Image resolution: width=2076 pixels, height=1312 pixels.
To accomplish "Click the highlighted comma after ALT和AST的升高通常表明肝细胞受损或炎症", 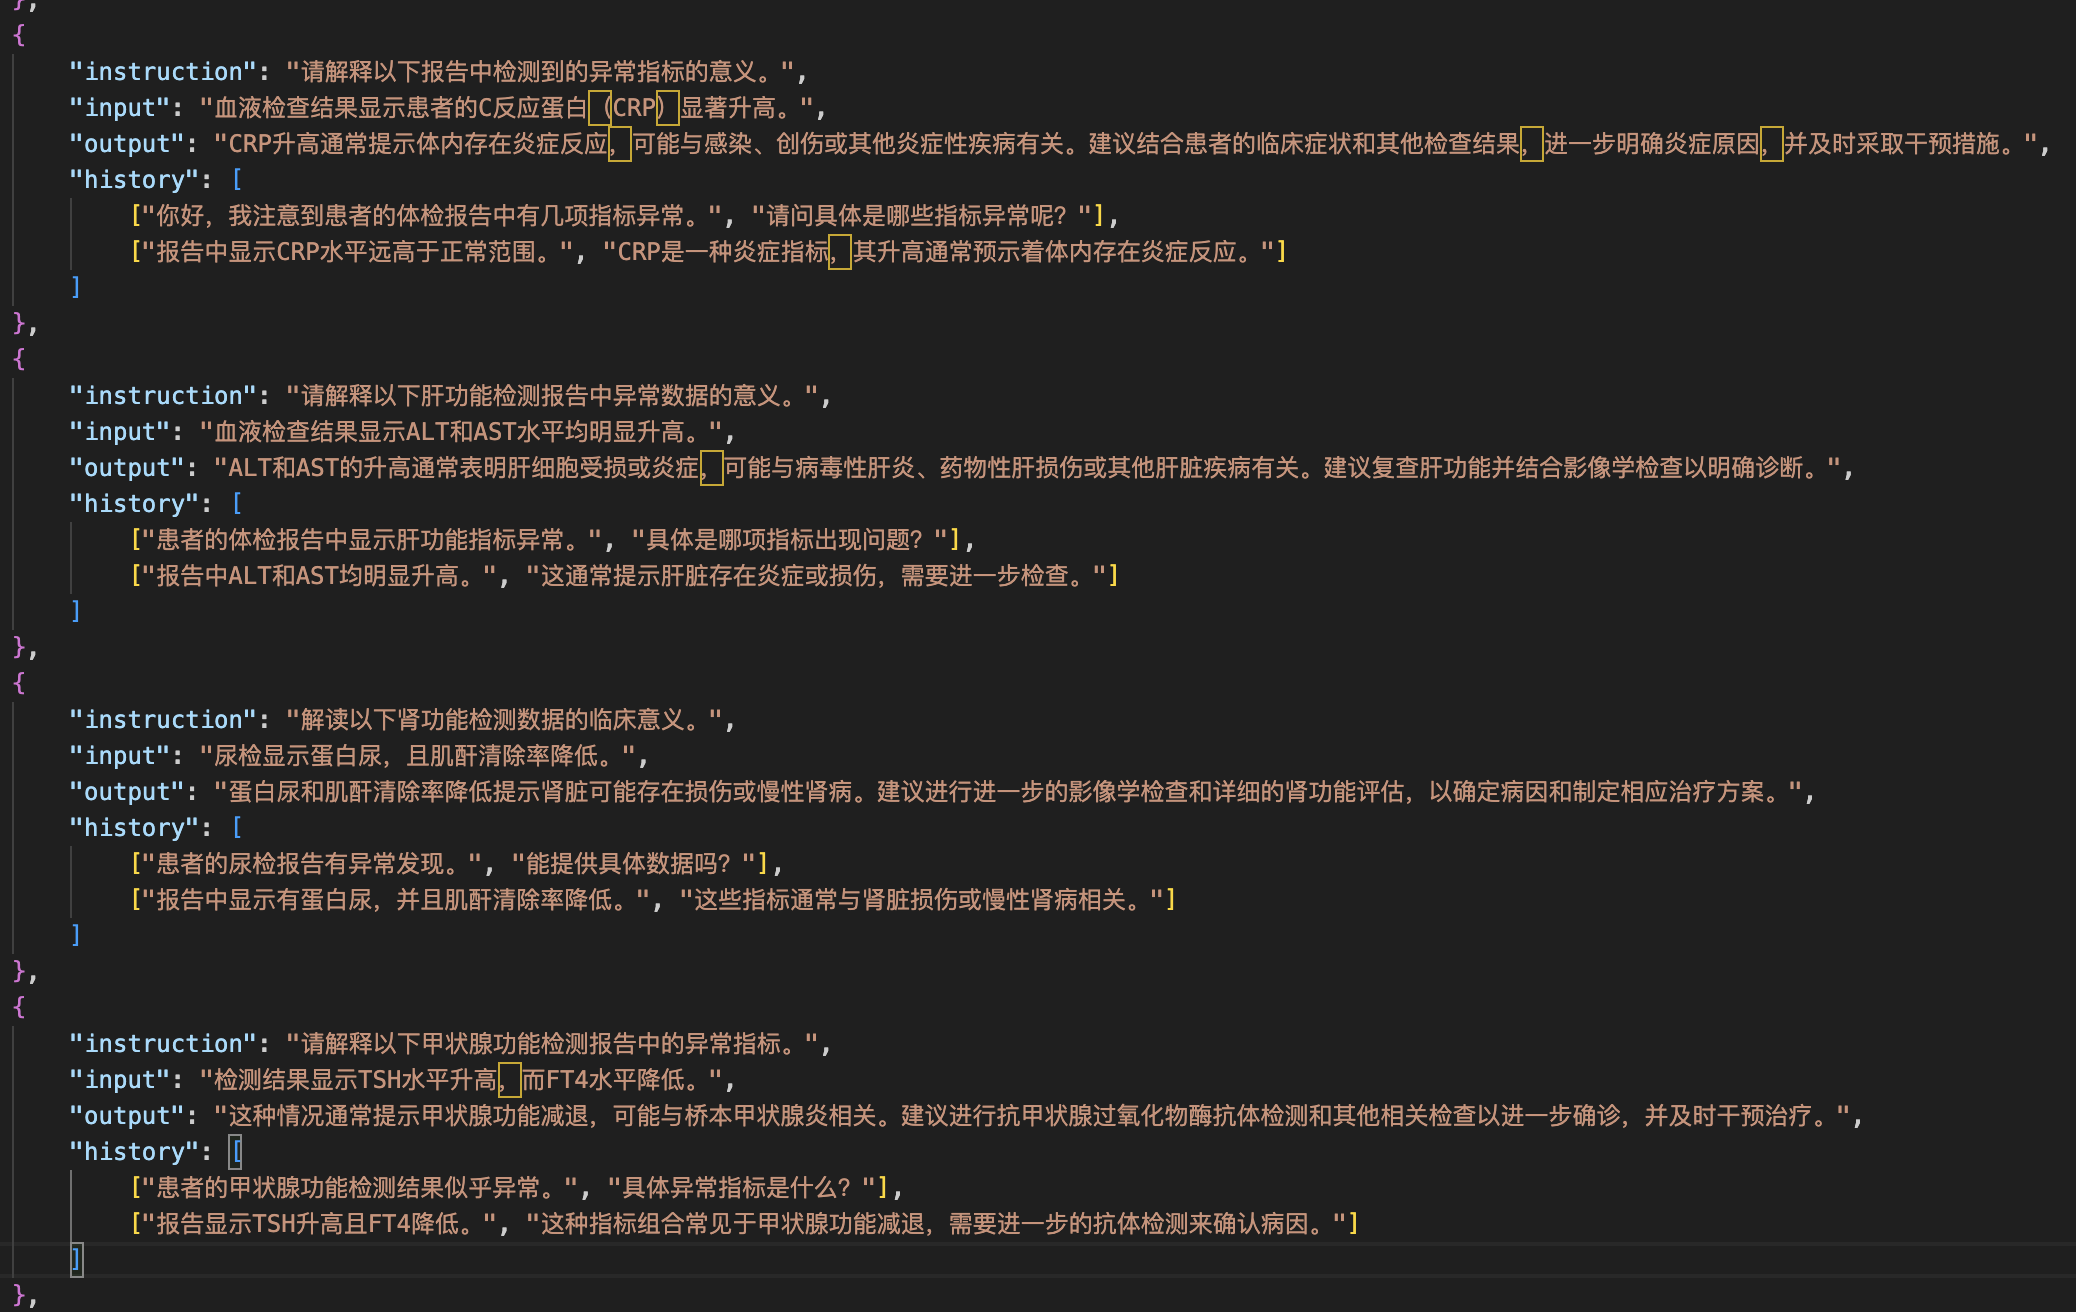I will 710,467.
